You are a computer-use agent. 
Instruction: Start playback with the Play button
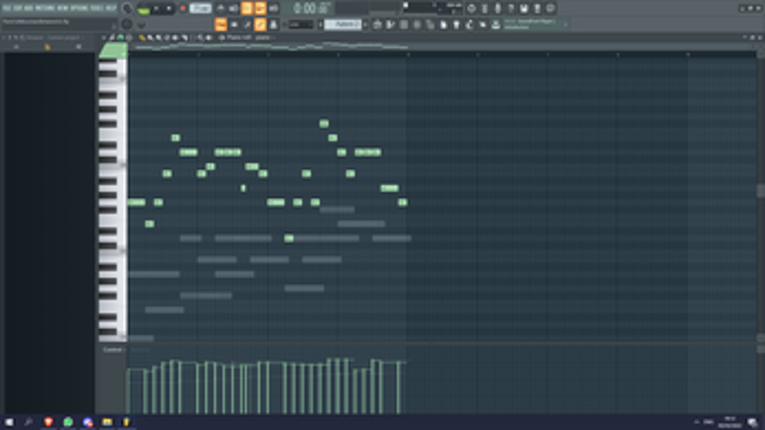(x=156, y=8)
